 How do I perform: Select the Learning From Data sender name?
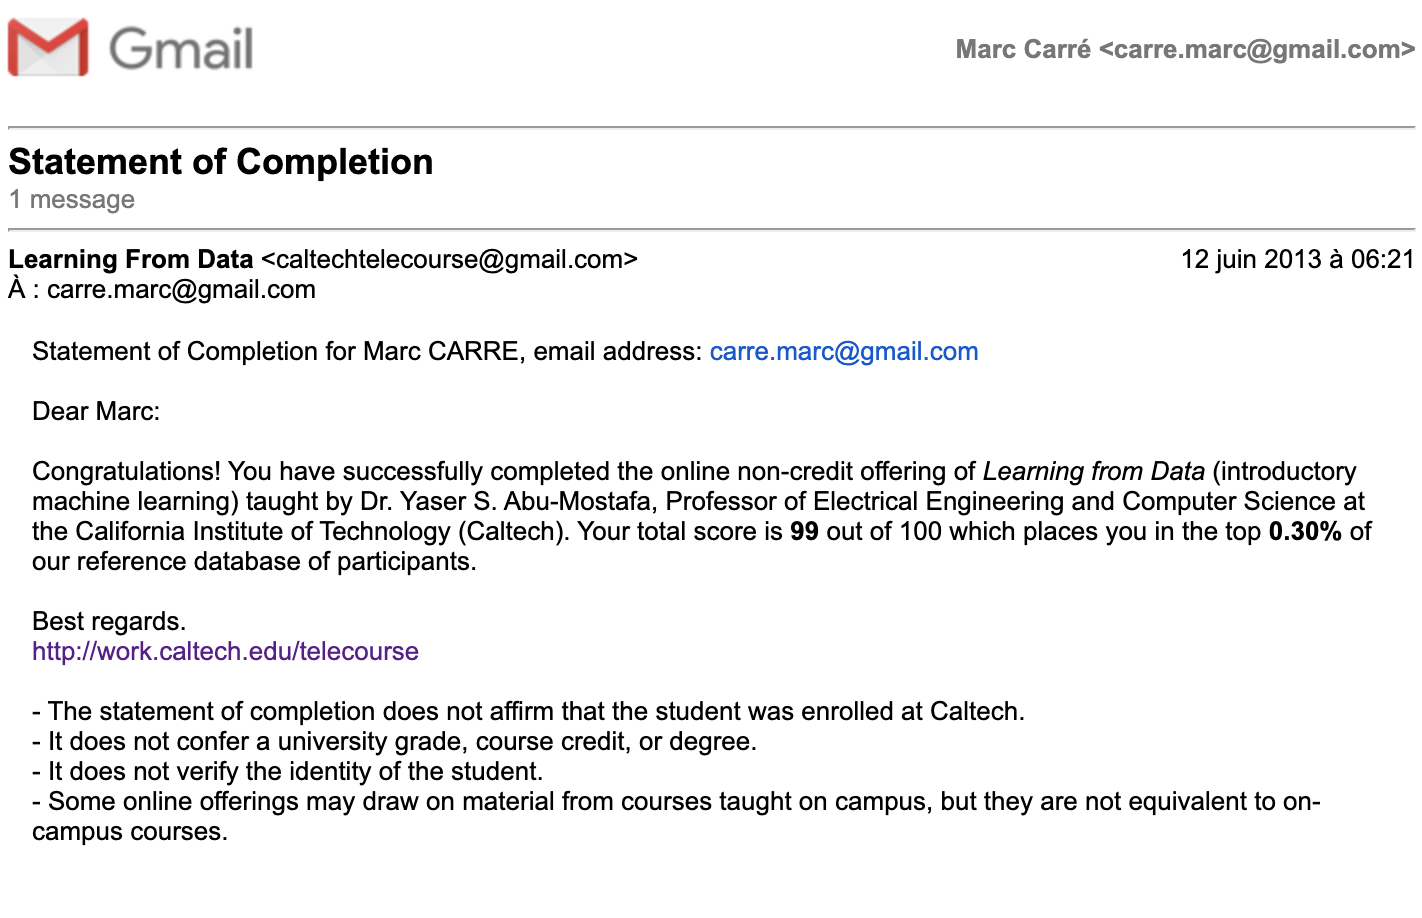pyautogui.click(x=131, y=259)
